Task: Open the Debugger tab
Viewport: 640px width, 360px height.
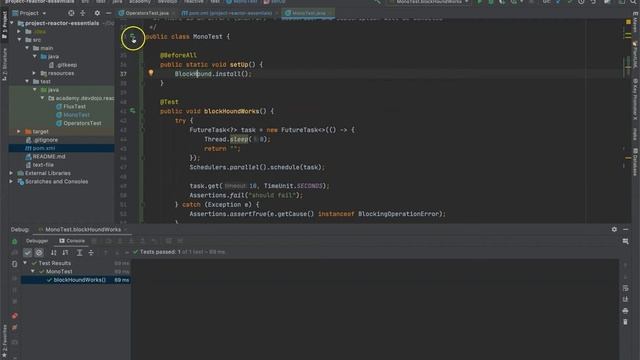Action: [x=37, y=241]
